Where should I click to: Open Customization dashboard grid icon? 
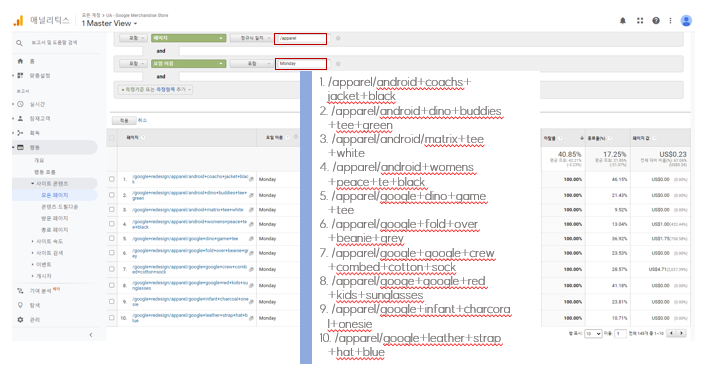coord(20,75)
